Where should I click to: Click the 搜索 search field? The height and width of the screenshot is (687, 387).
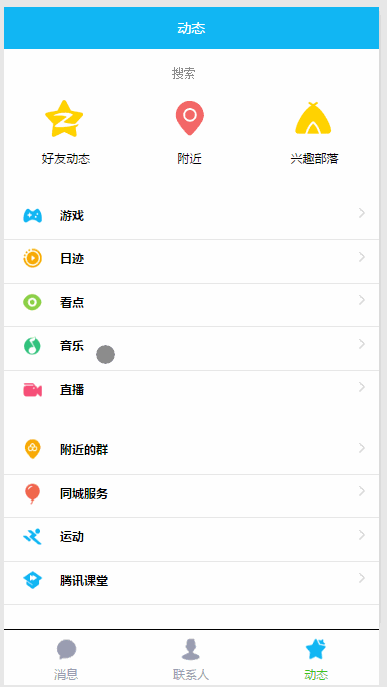184,74
